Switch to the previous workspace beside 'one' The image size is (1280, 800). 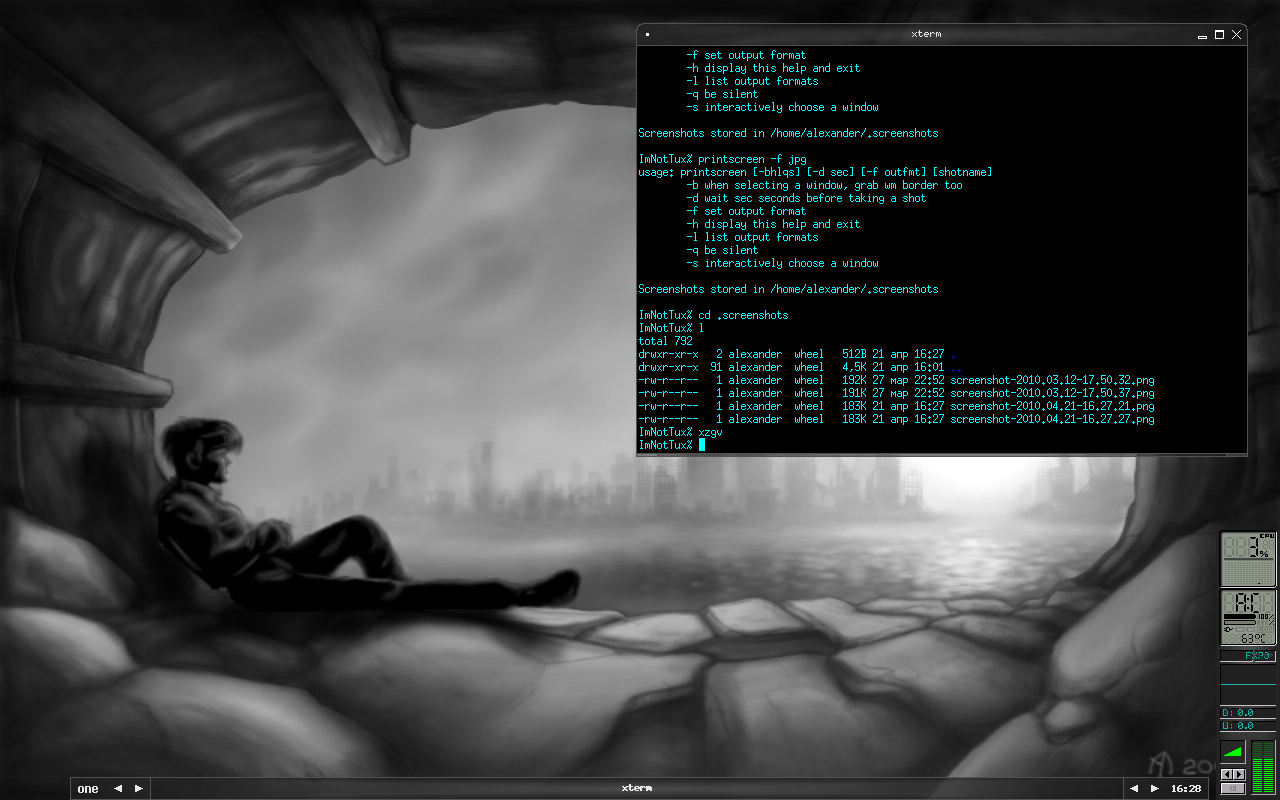(118, 789)
